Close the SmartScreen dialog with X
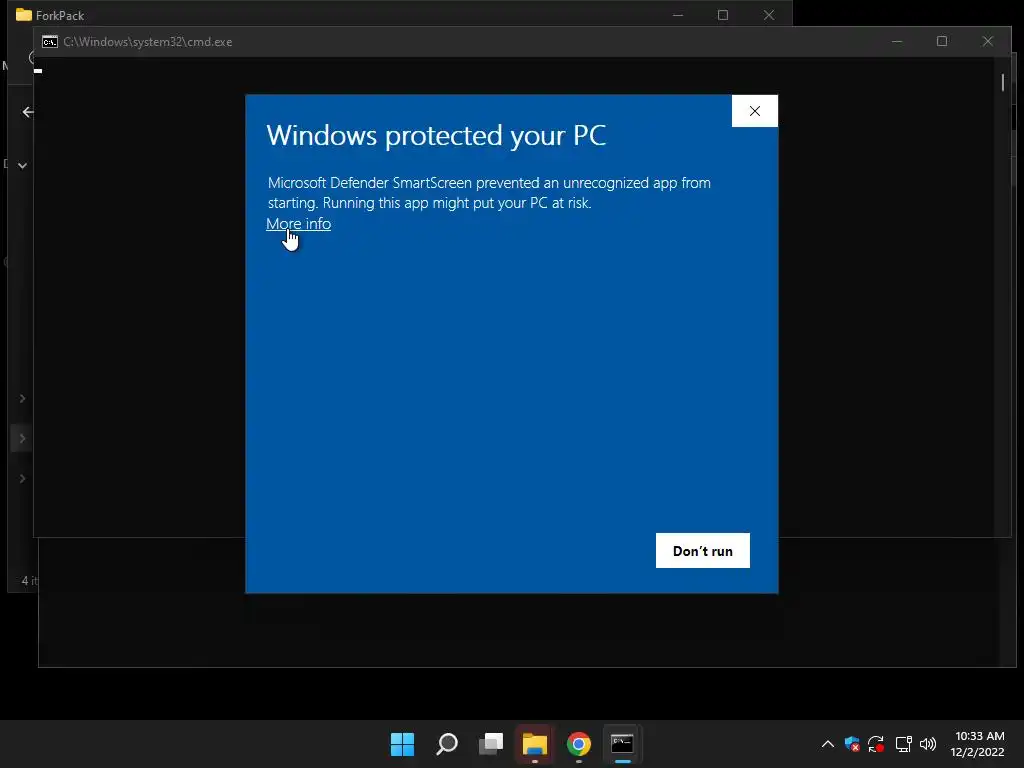 [x=755, y=111]
